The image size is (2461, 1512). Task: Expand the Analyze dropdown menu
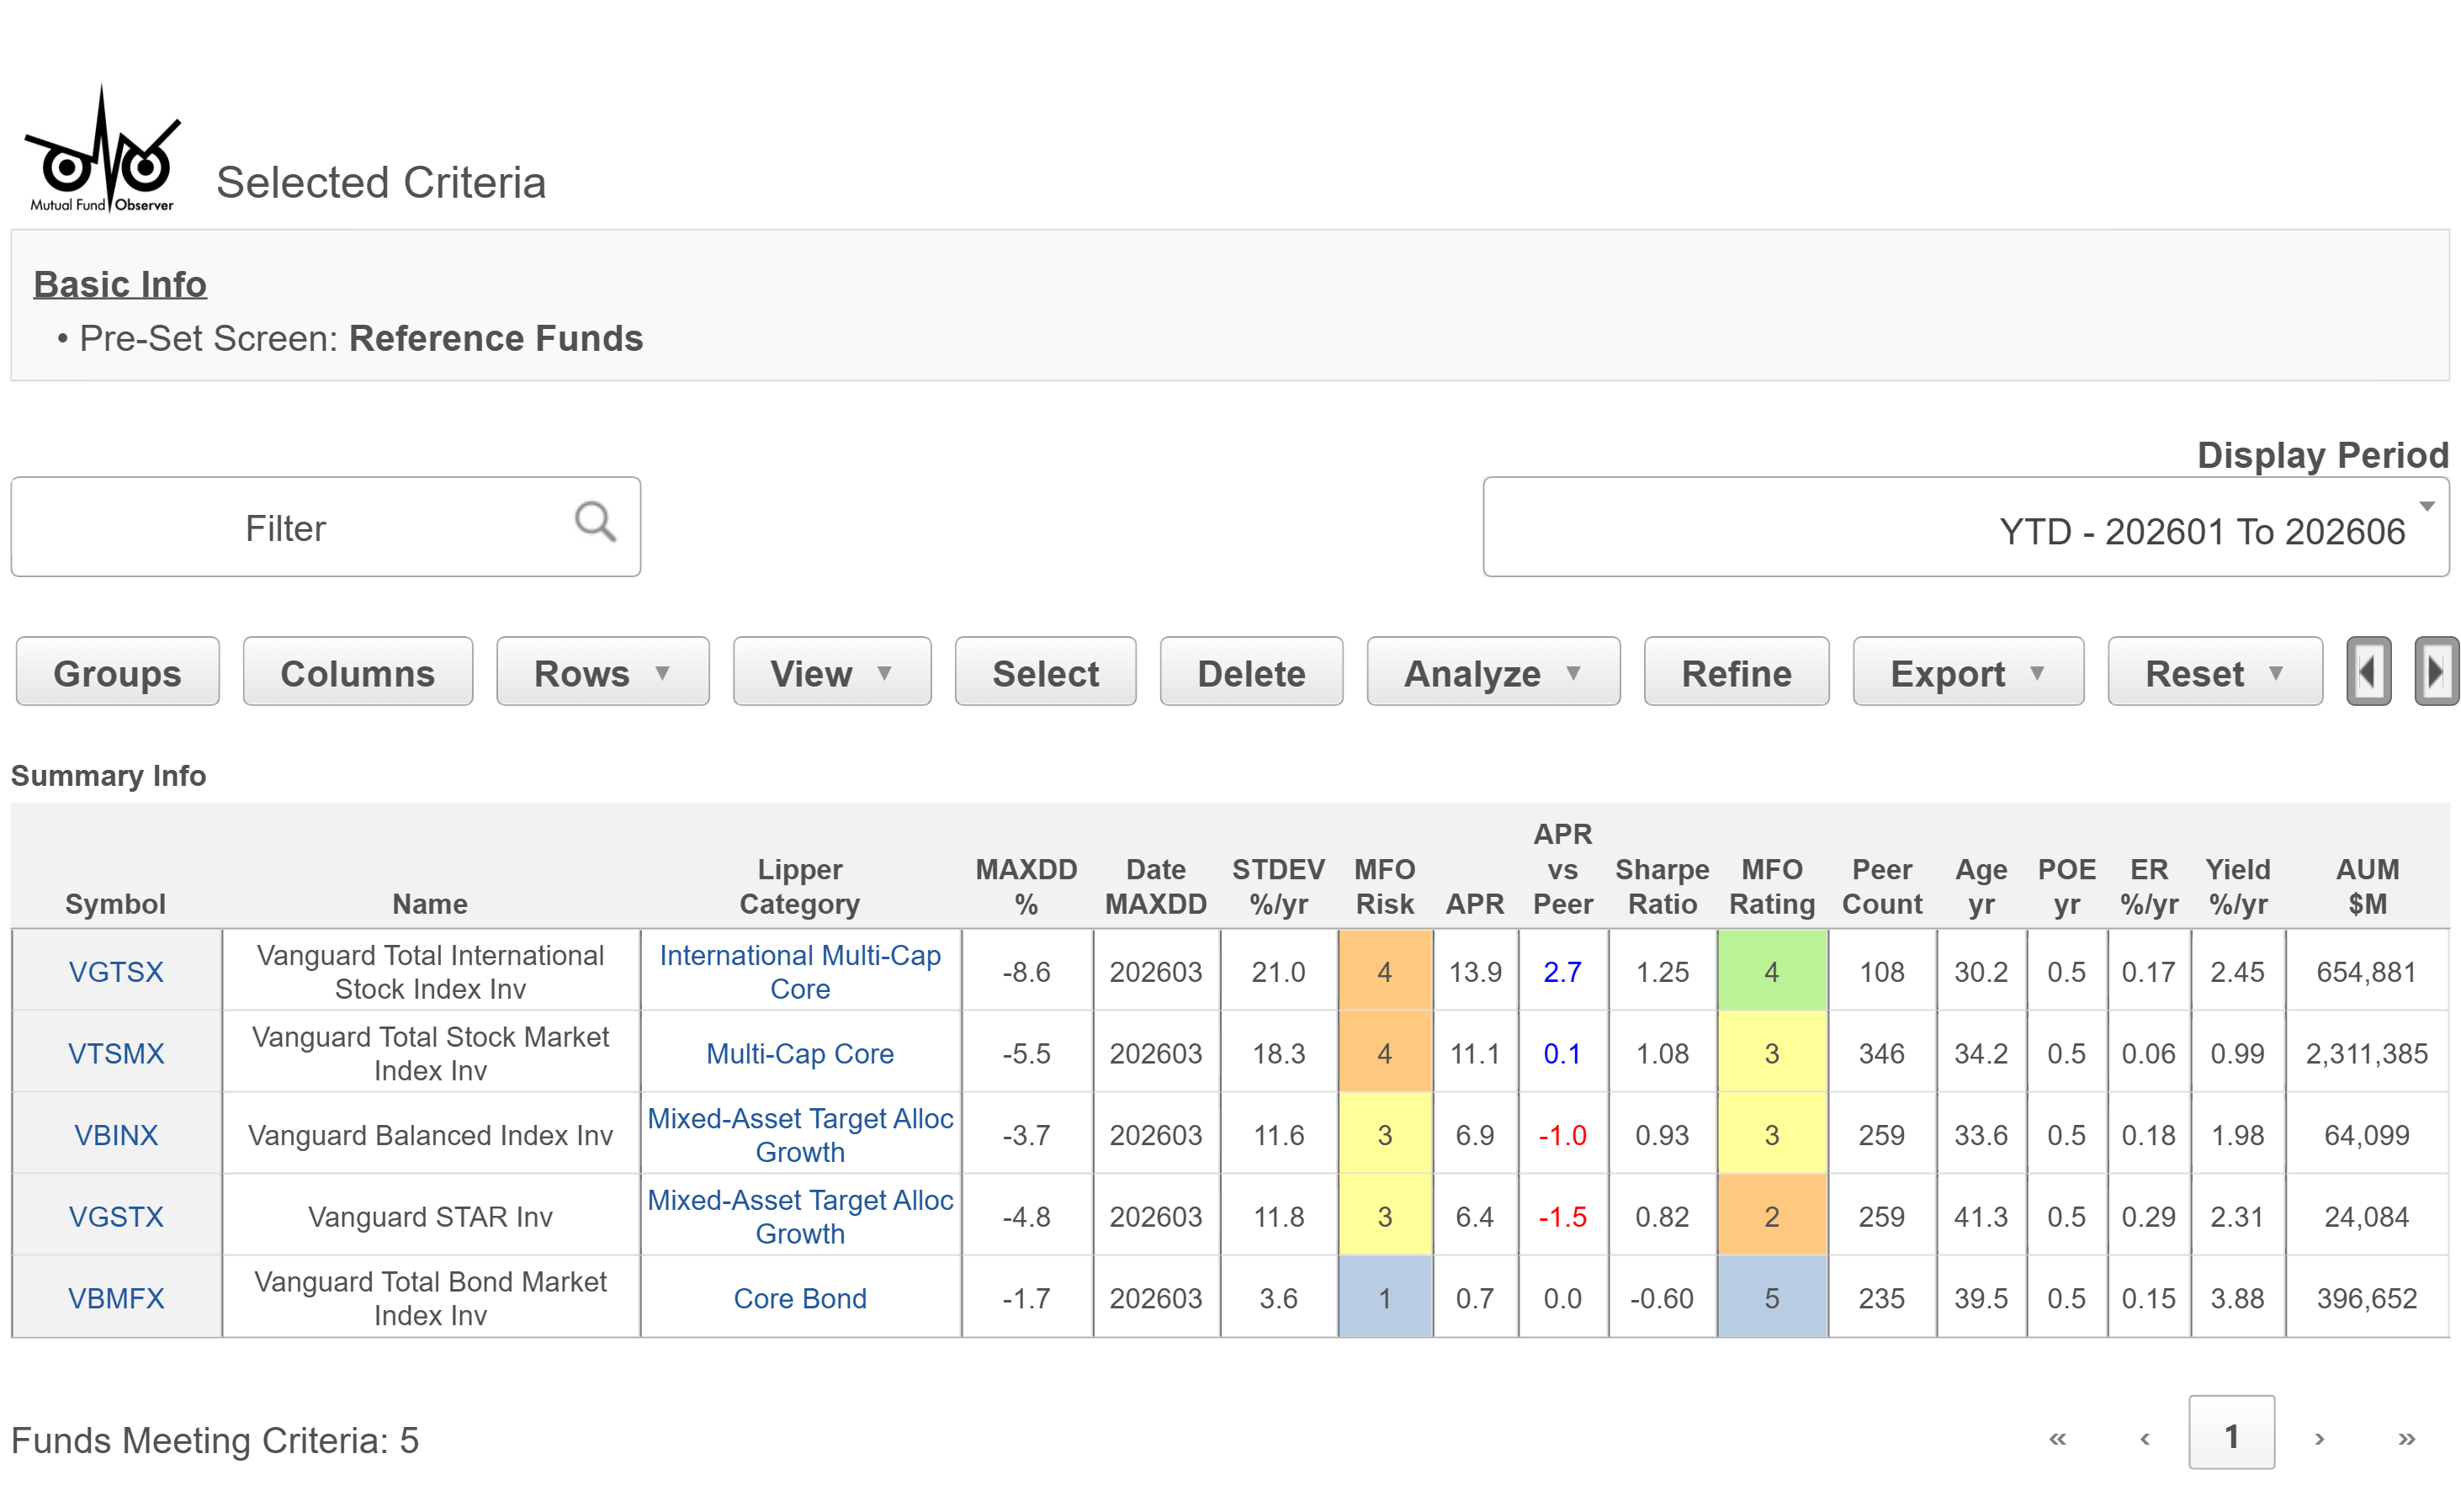click(x=1492, y=672)
